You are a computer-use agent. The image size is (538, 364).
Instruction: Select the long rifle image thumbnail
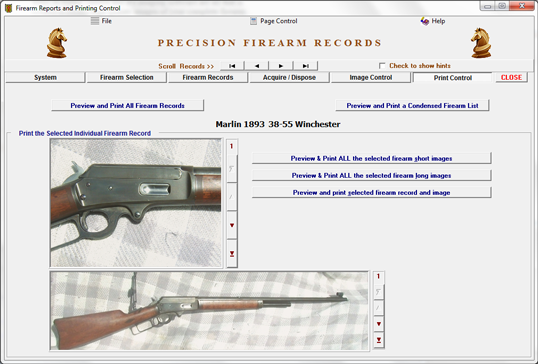pos(209,311)
